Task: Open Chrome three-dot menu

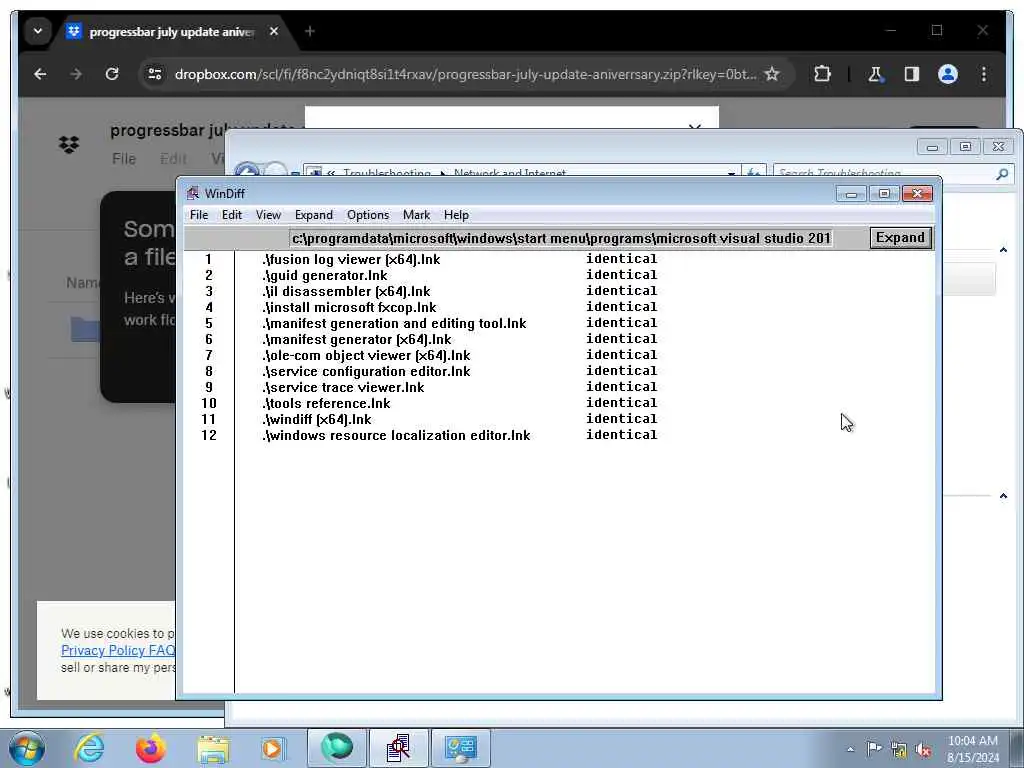Action: pyautogui.click(x=984, y=74)
